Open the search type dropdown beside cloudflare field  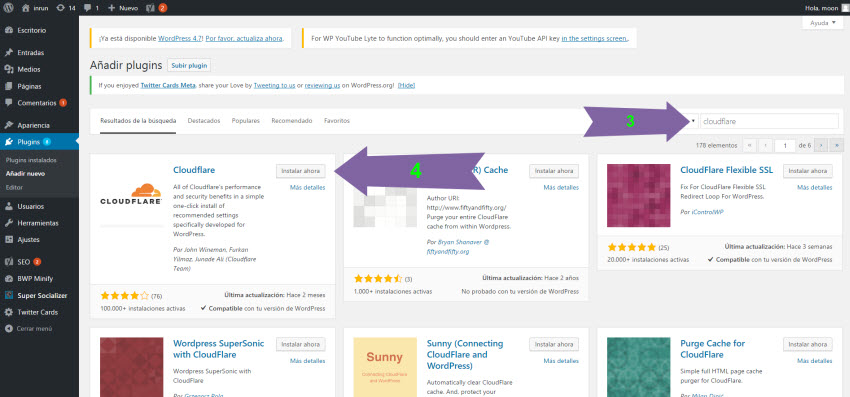693,121
